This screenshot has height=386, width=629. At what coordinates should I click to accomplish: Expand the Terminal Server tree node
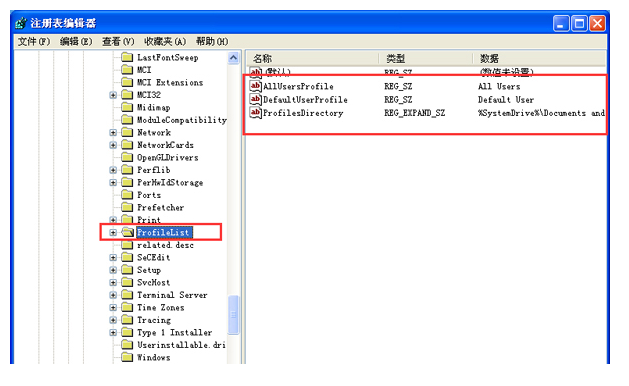point(113,295)
